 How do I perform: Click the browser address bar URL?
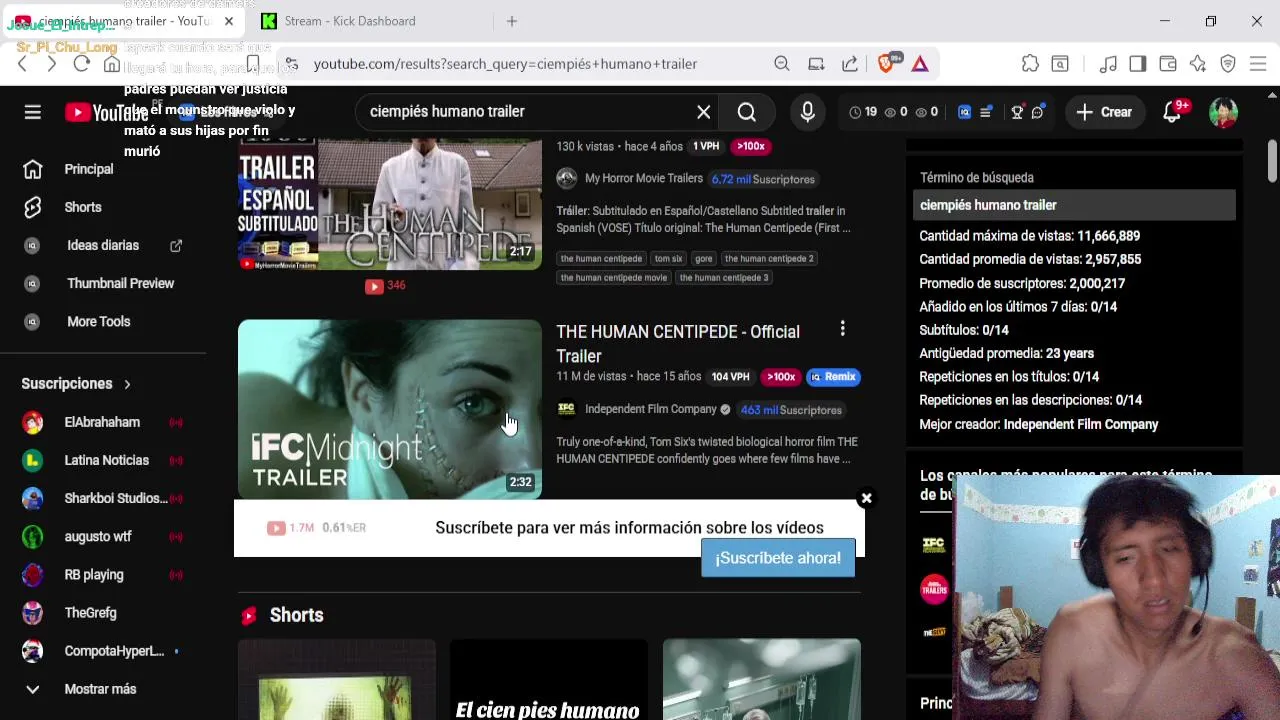(505, 64)
